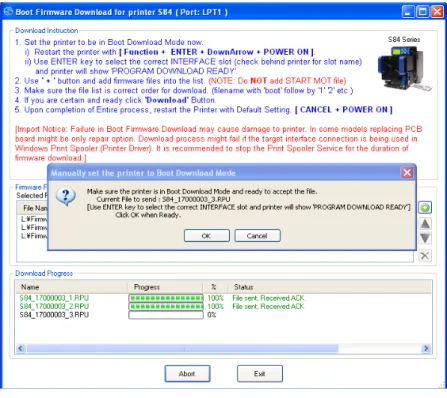447x398 pixels.
Task: Click the File Name column header in firmware list
Action: click(x=32, y=208)
